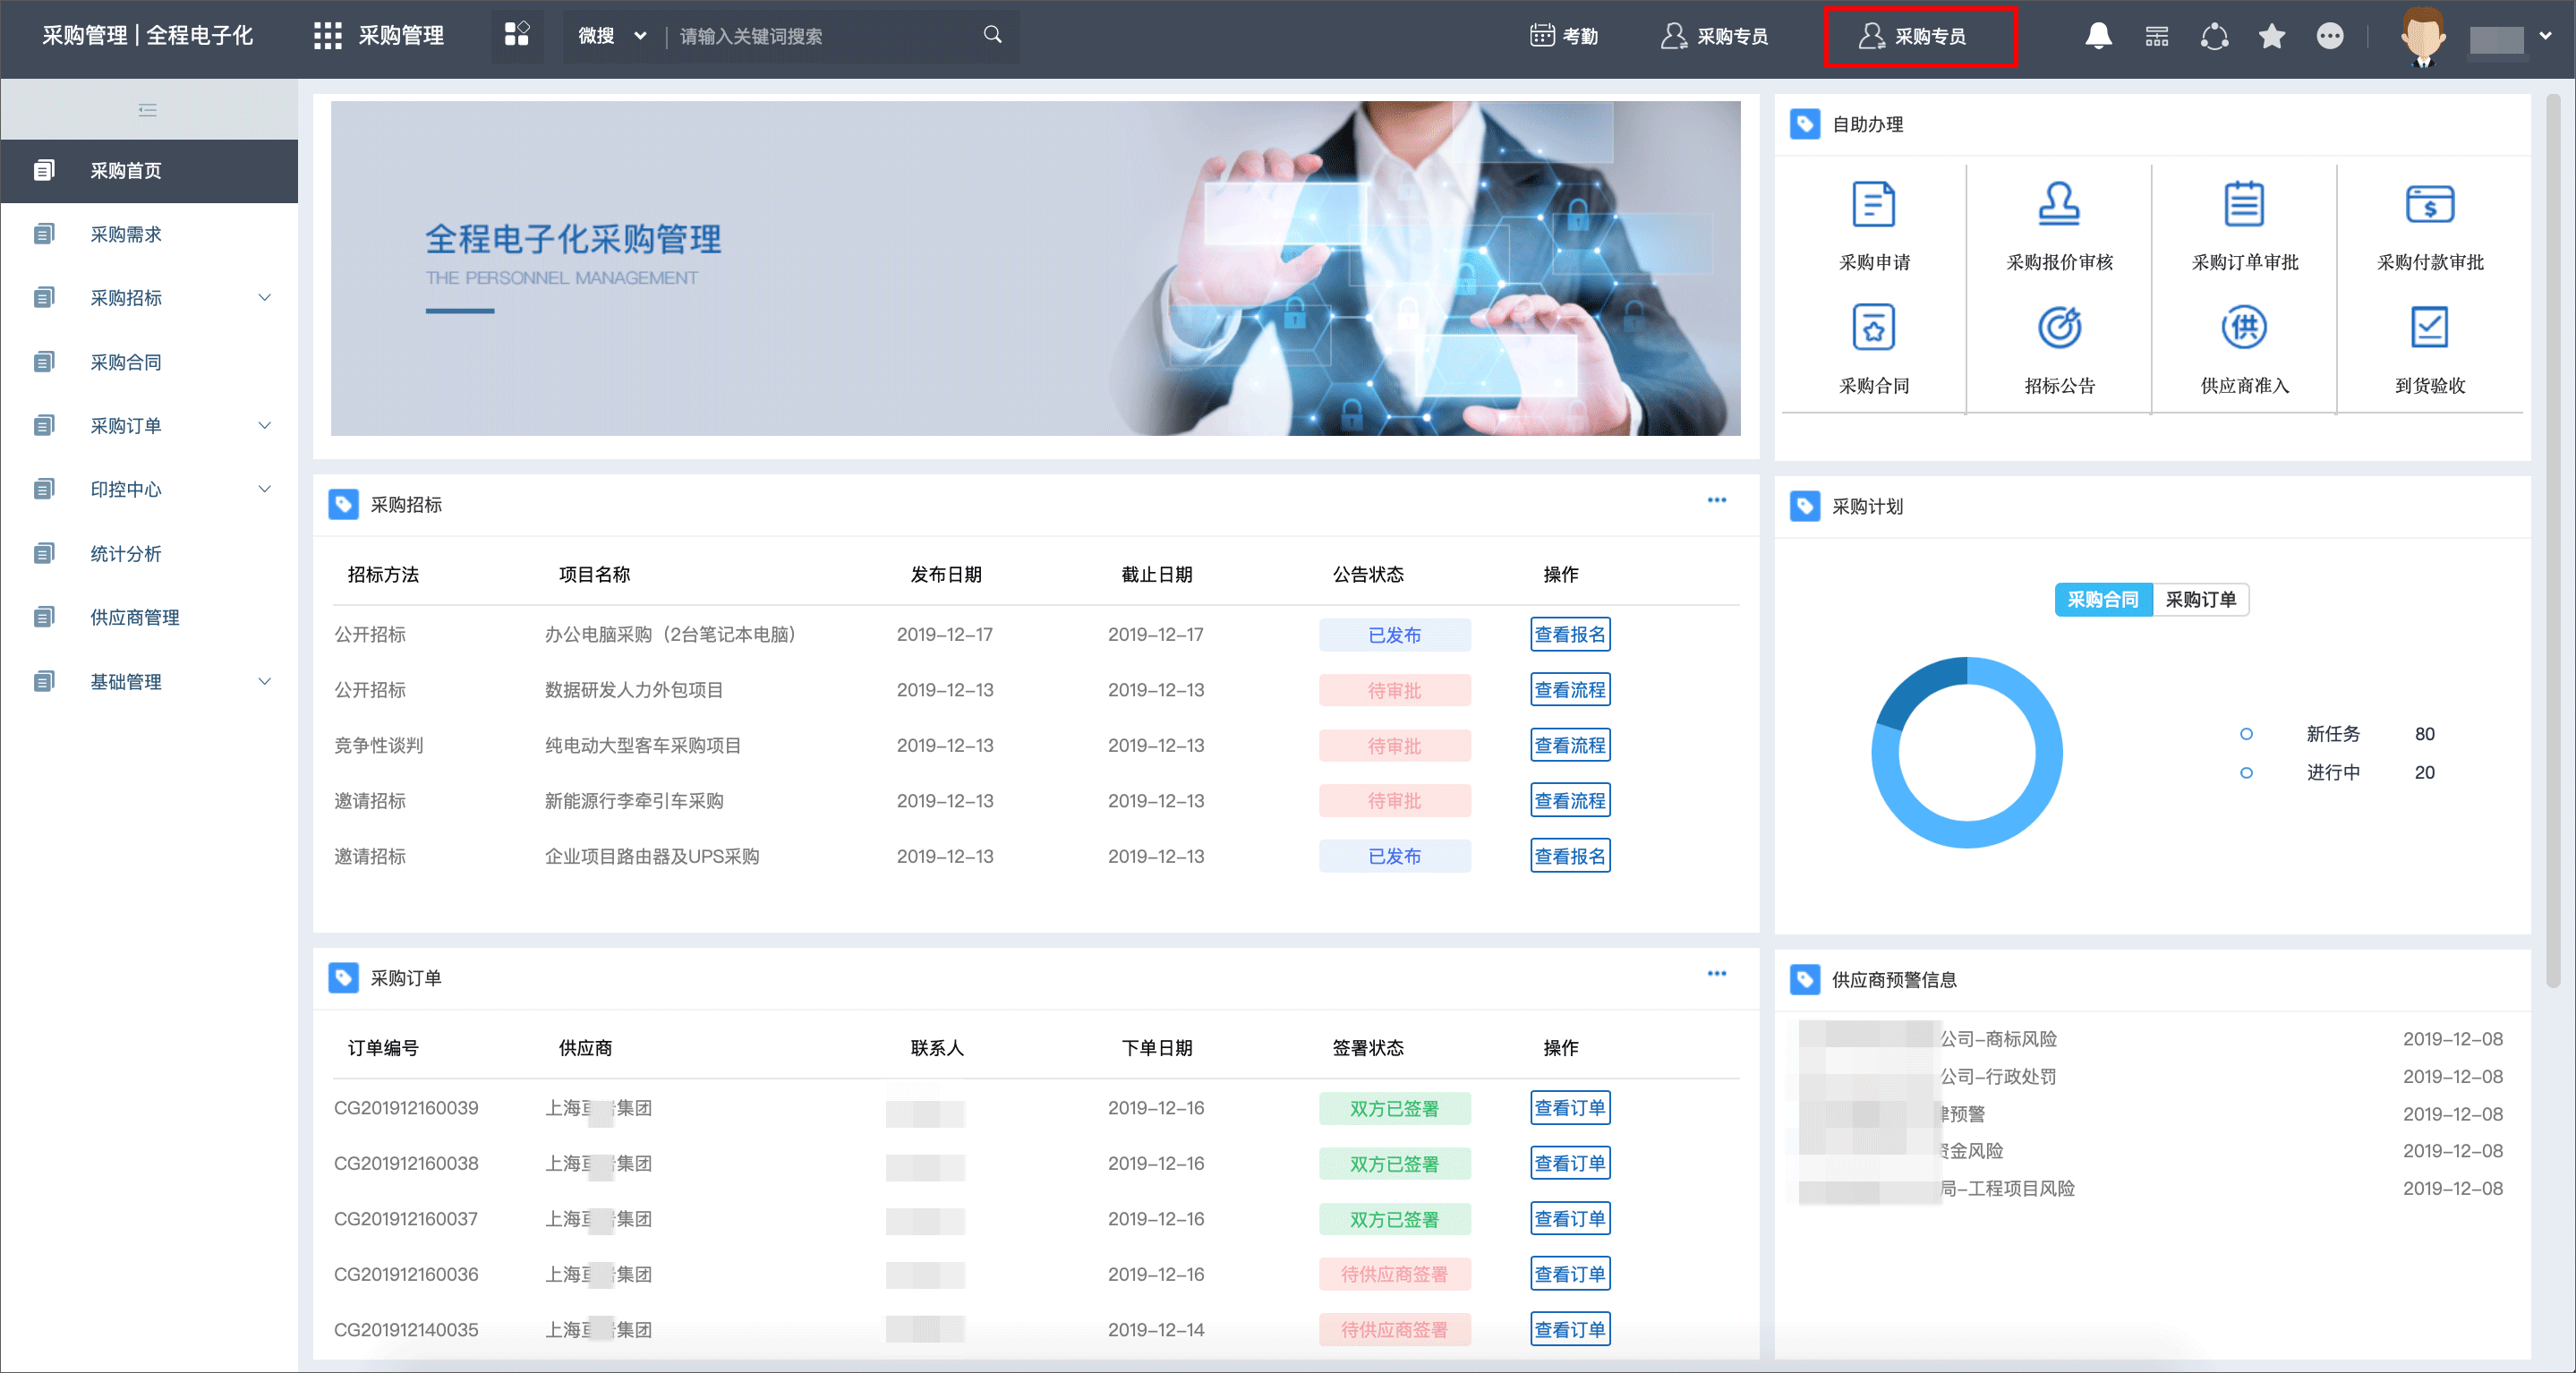The width and height of the screenshot is (2576, 1373).
Task: Expand 基础管理 sidebar submenu
Action: click(x=265, y=682)
